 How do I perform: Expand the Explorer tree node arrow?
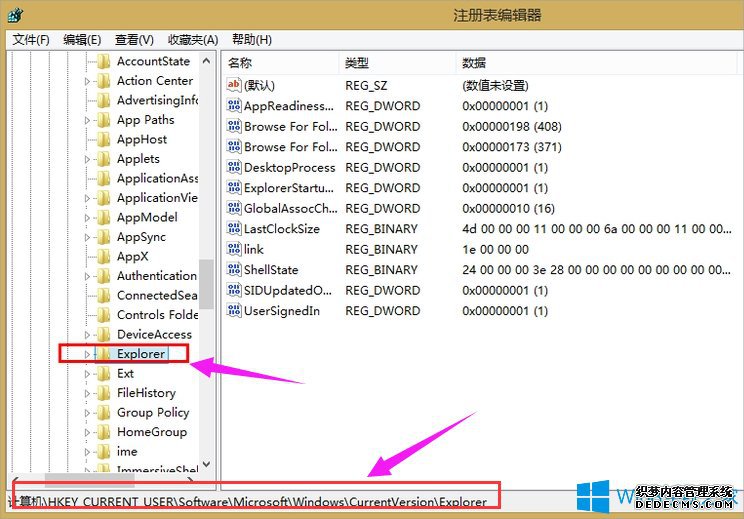(88, 354)
